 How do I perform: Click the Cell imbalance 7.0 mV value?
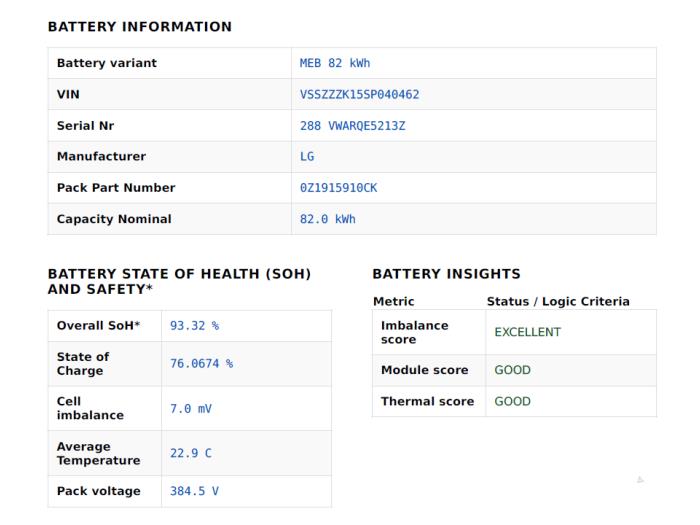coord(191,409)
